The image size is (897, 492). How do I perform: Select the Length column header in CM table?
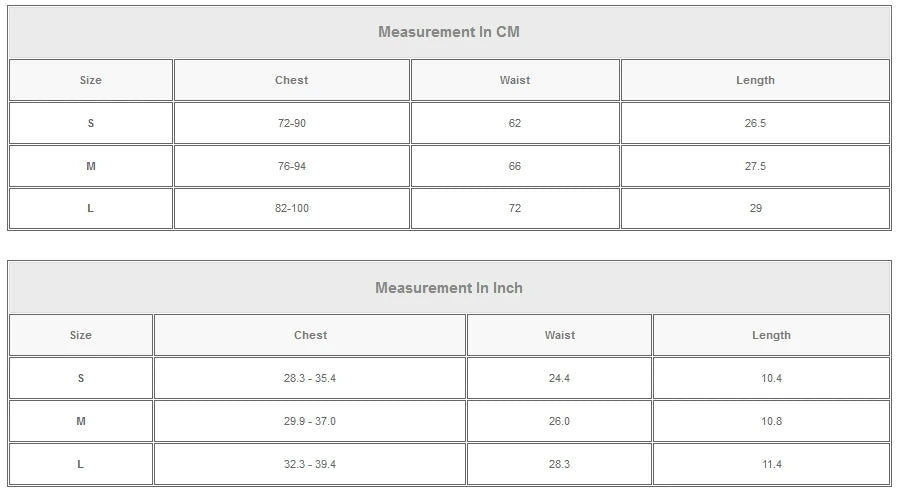(x=755, y=80)
